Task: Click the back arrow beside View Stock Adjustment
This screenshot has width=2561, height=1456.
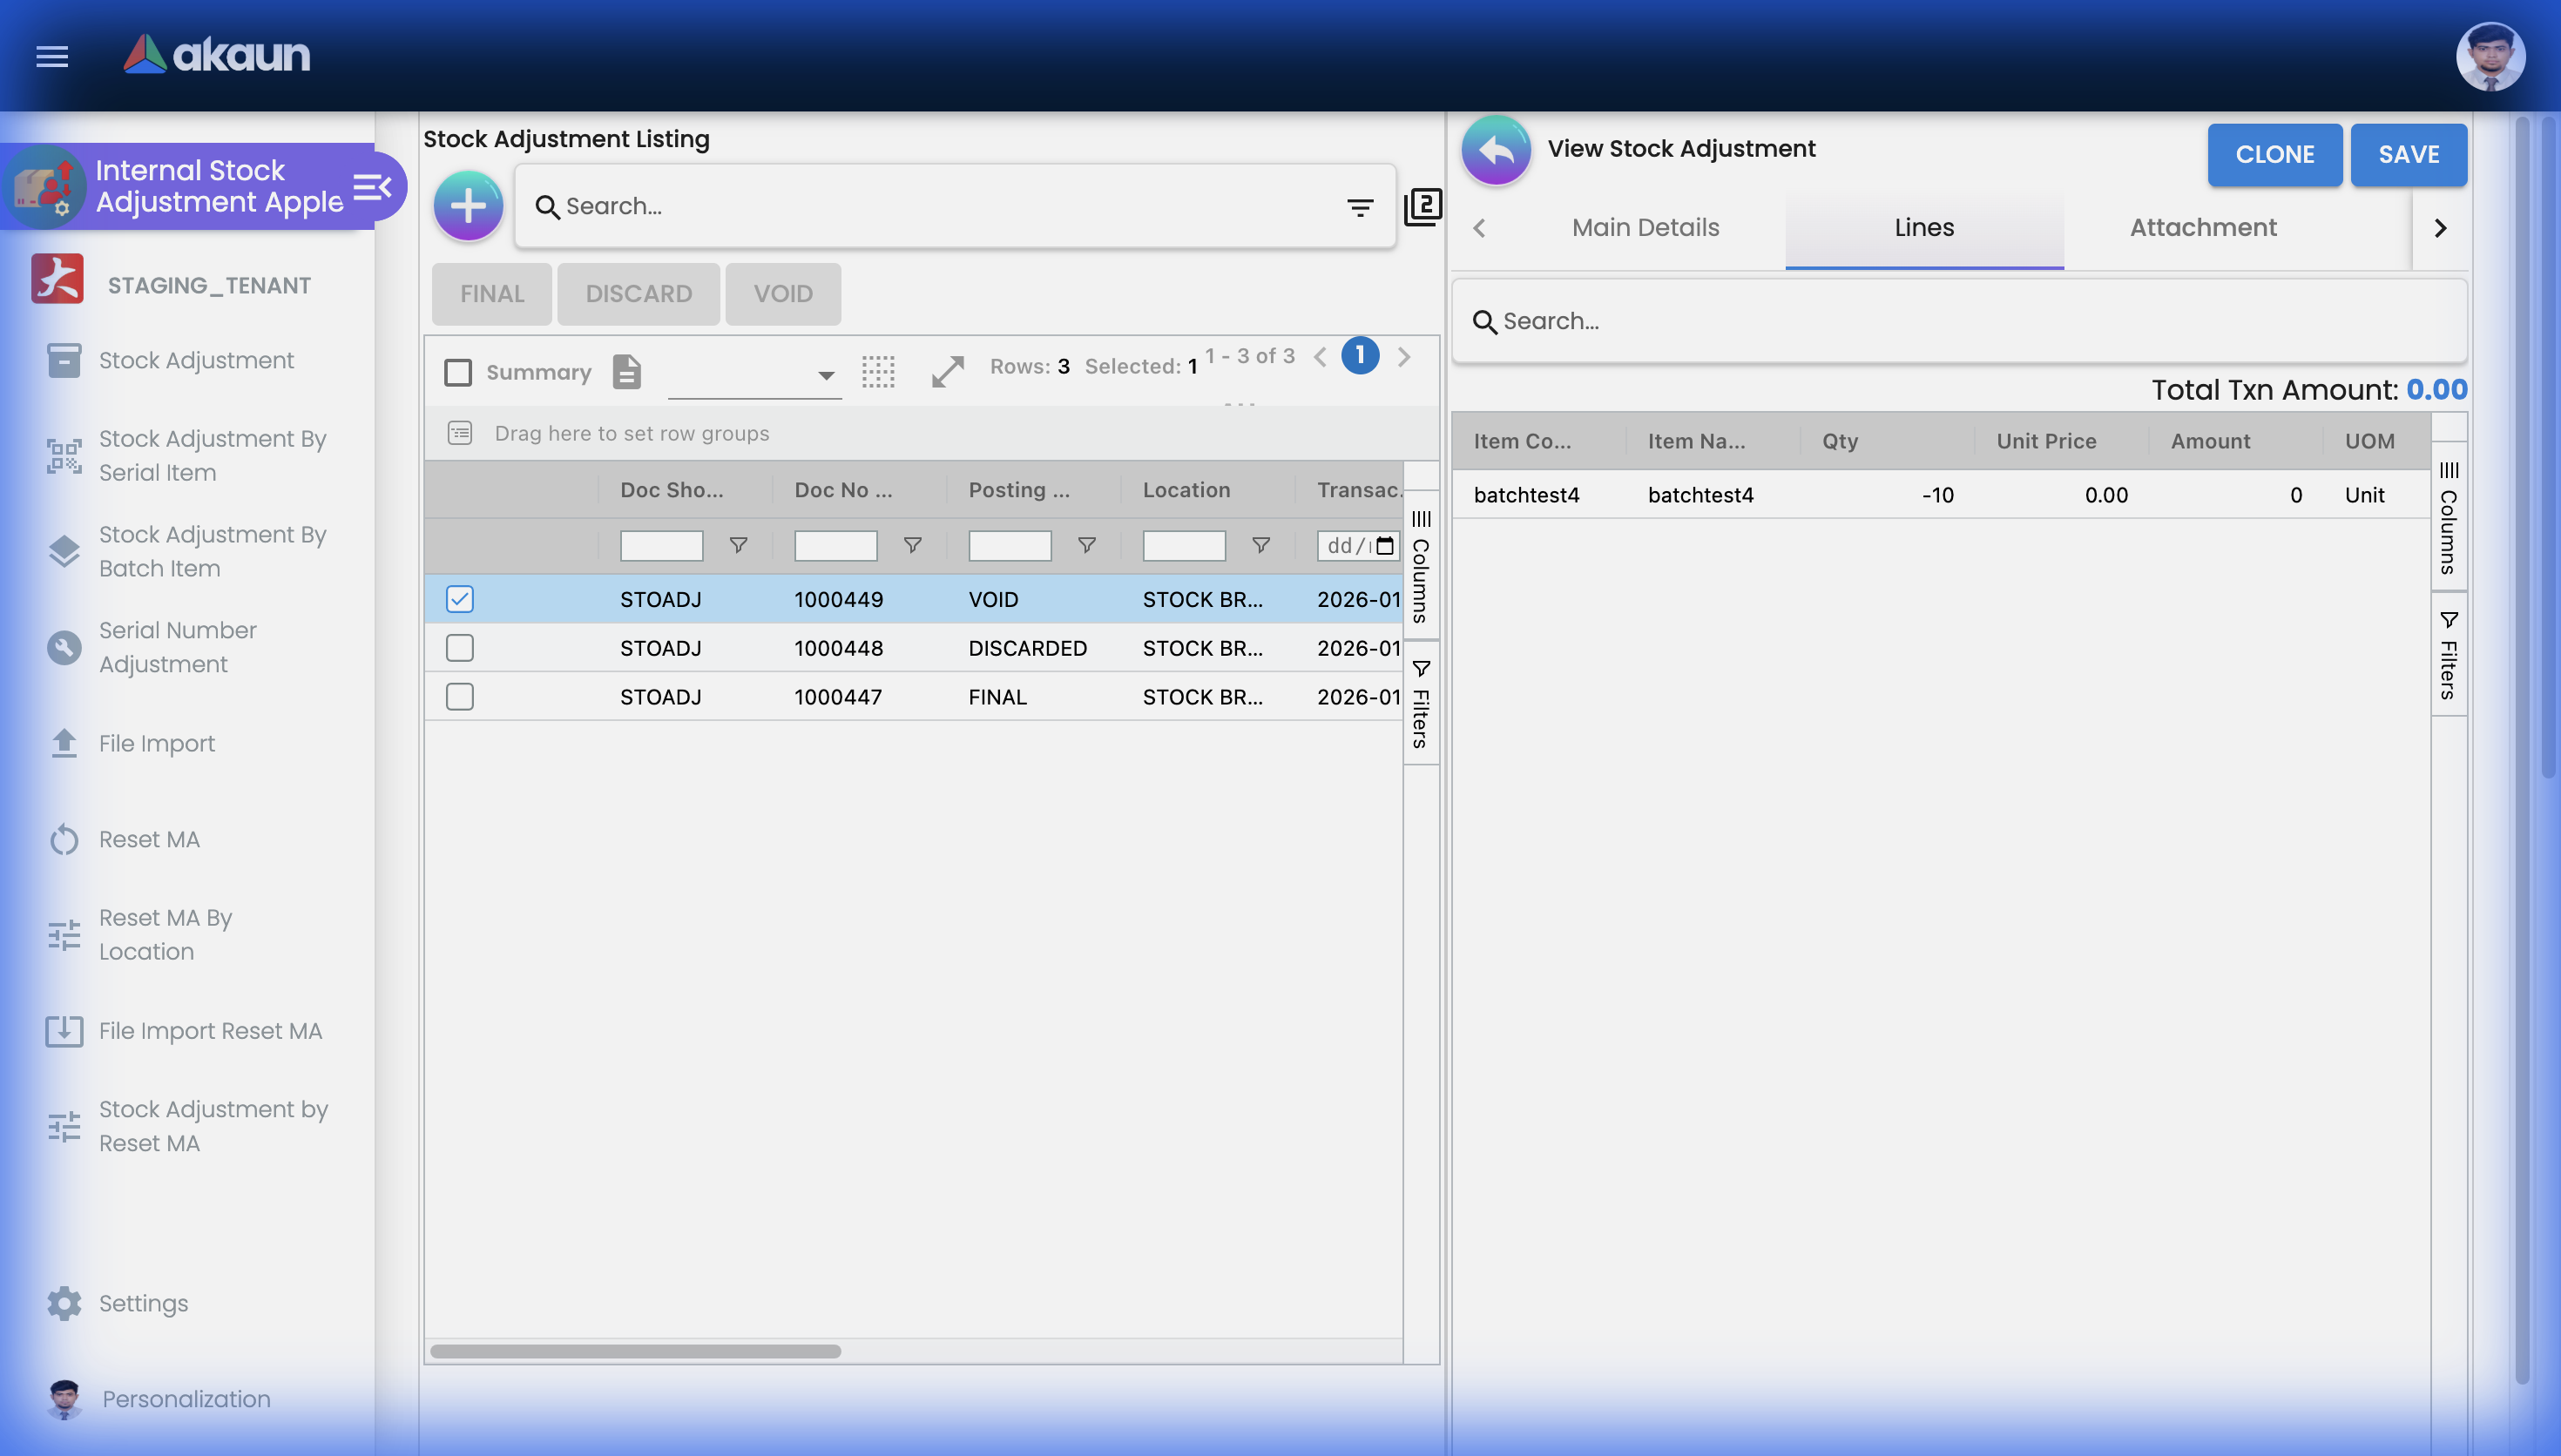Action: (1496, 150)
